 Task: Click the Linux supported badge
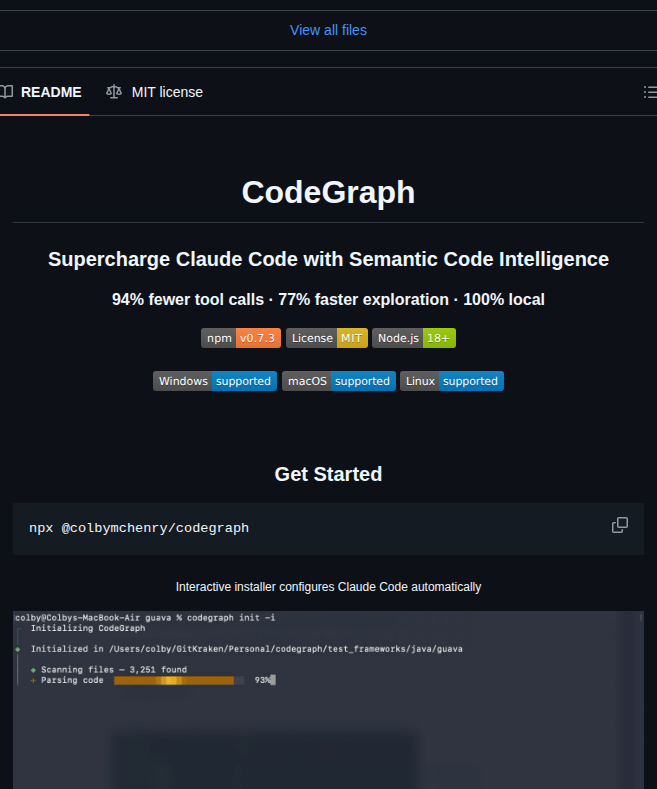point(452,381)
